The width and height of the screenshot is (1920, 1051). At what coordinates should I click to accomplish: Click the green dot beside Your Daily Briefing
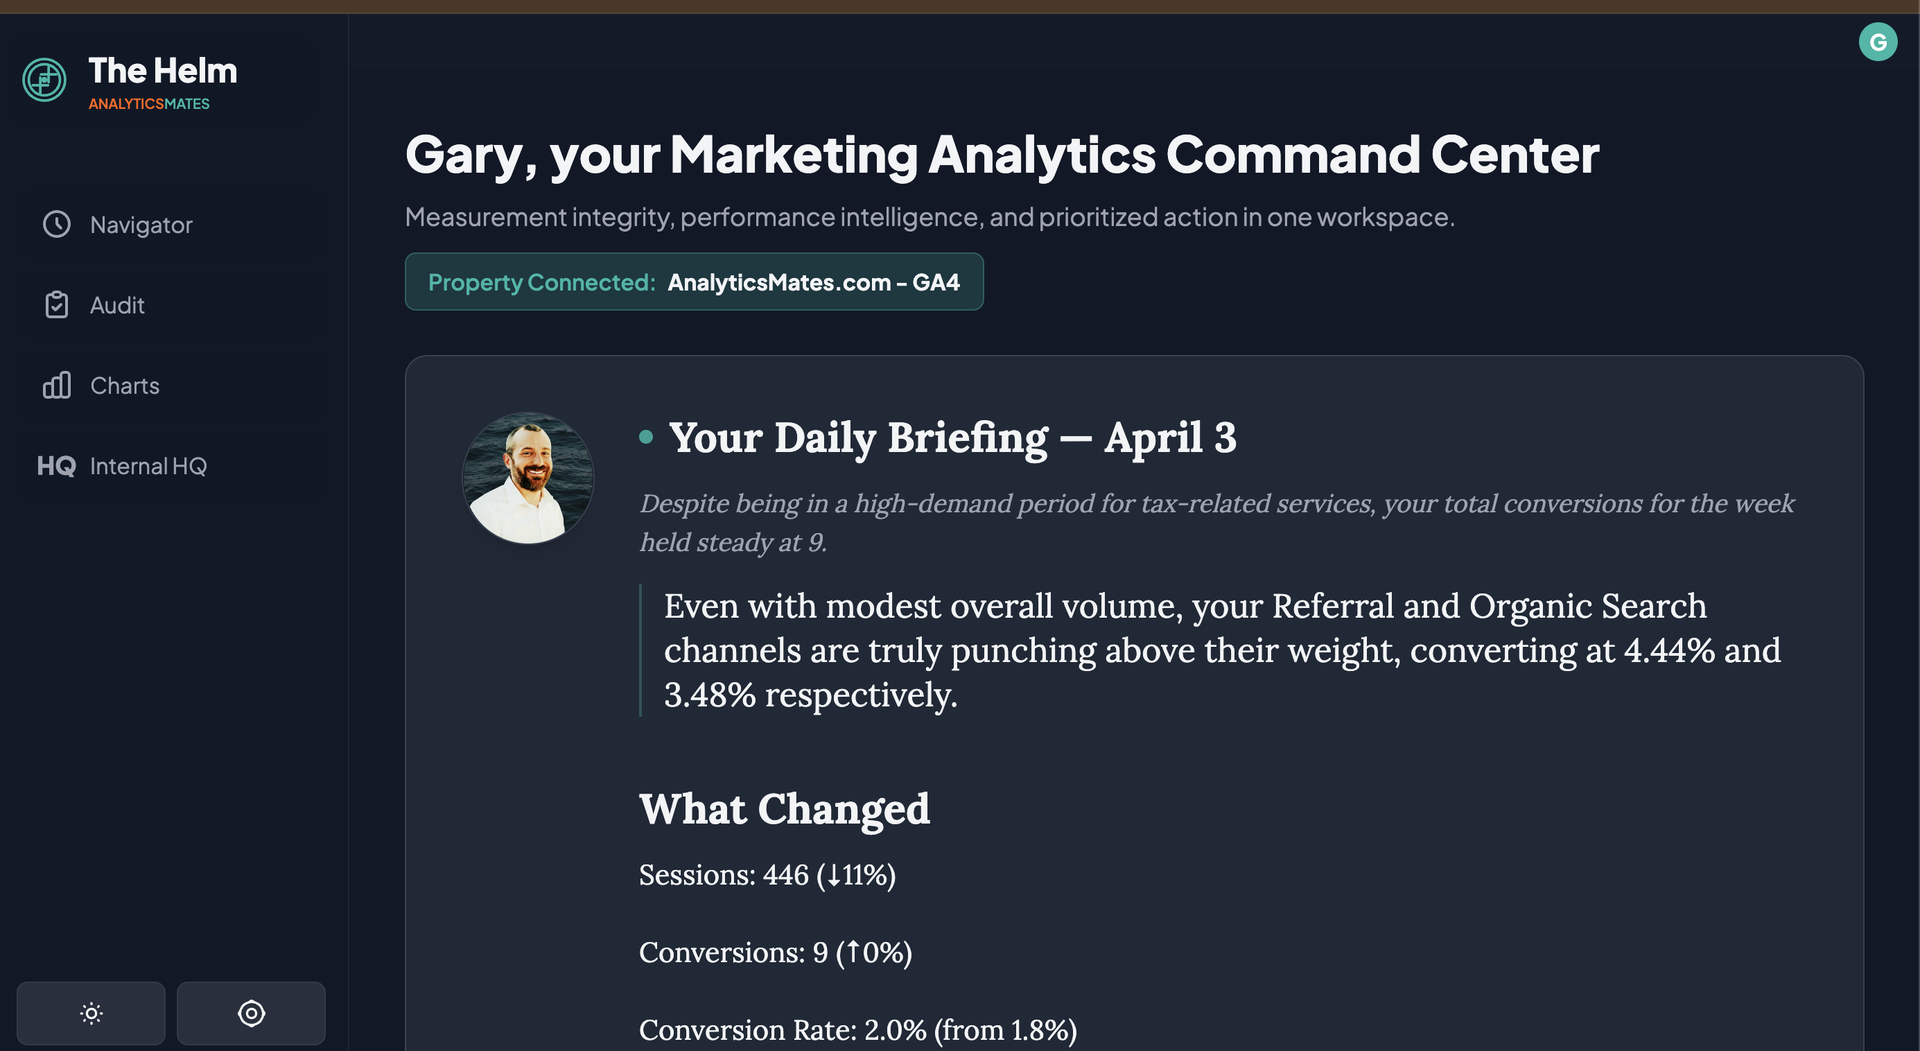[646, 437]
